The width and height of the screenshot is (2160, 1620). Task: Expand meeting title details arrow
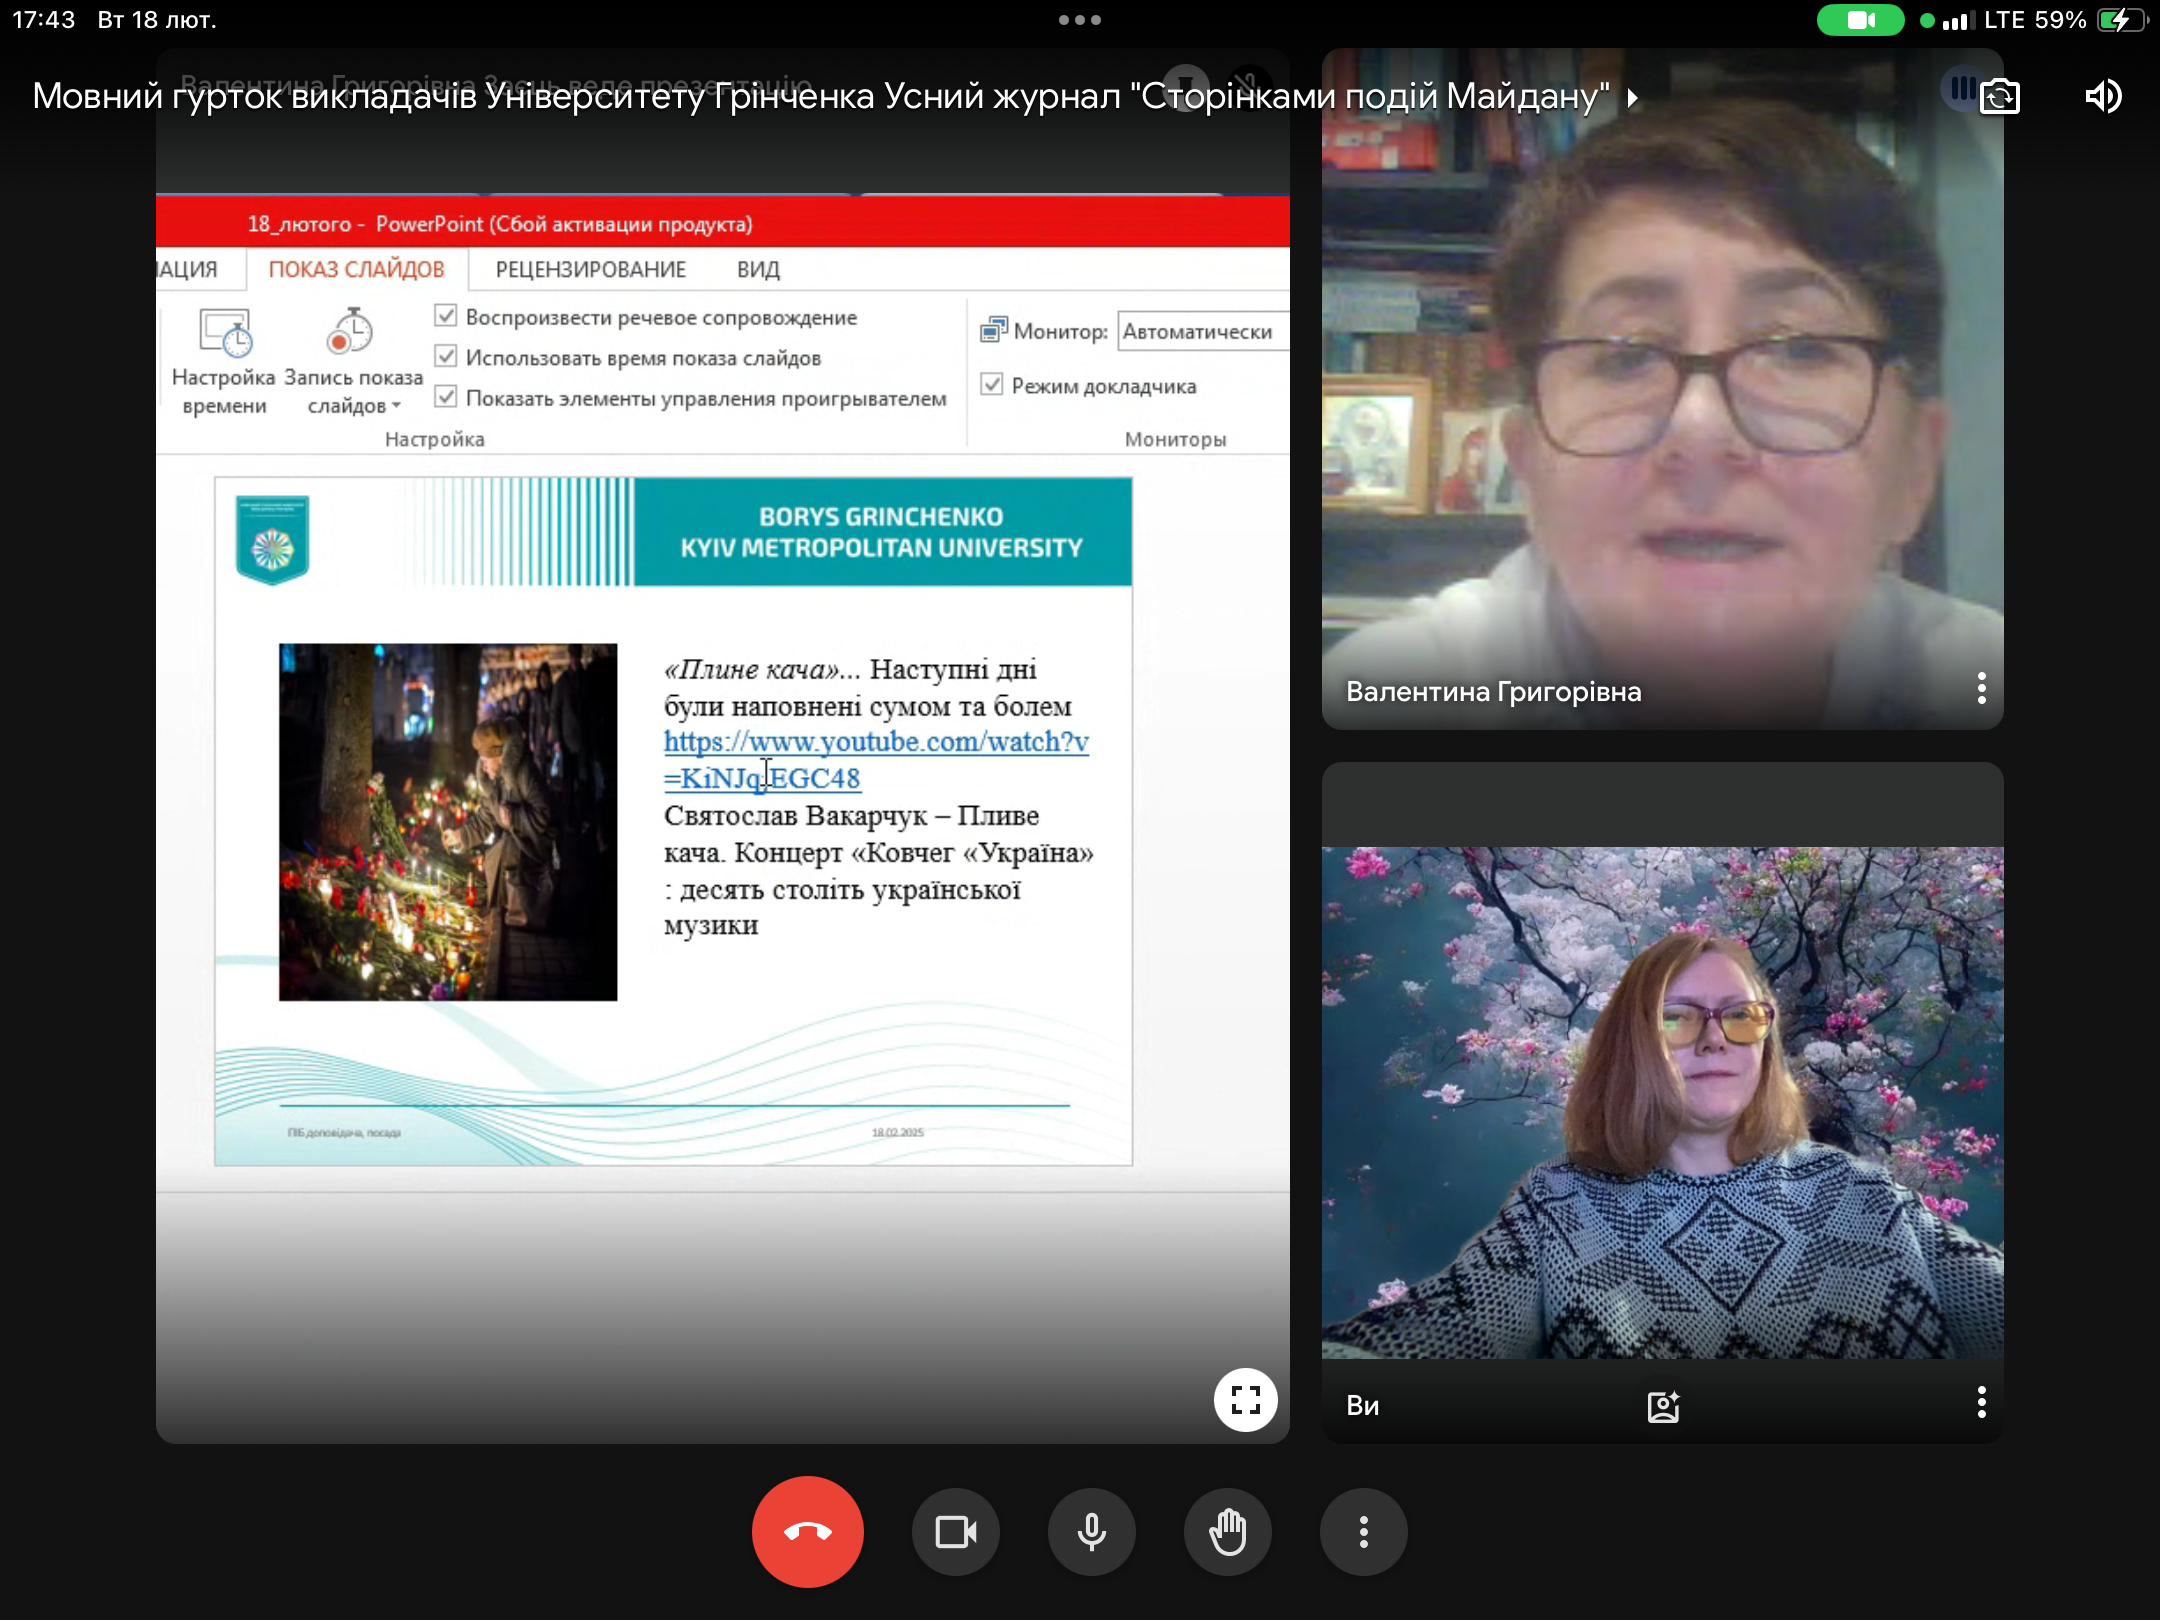pos(1632,97)
